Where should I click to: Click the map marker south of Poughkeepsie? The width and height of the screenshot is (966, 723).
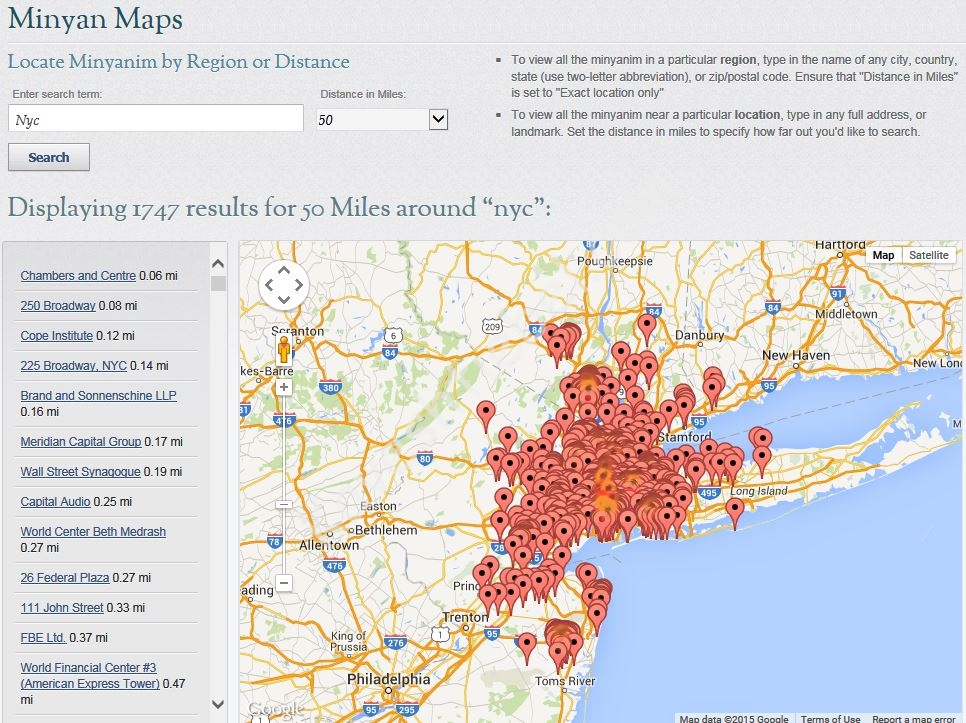[648, 323]
